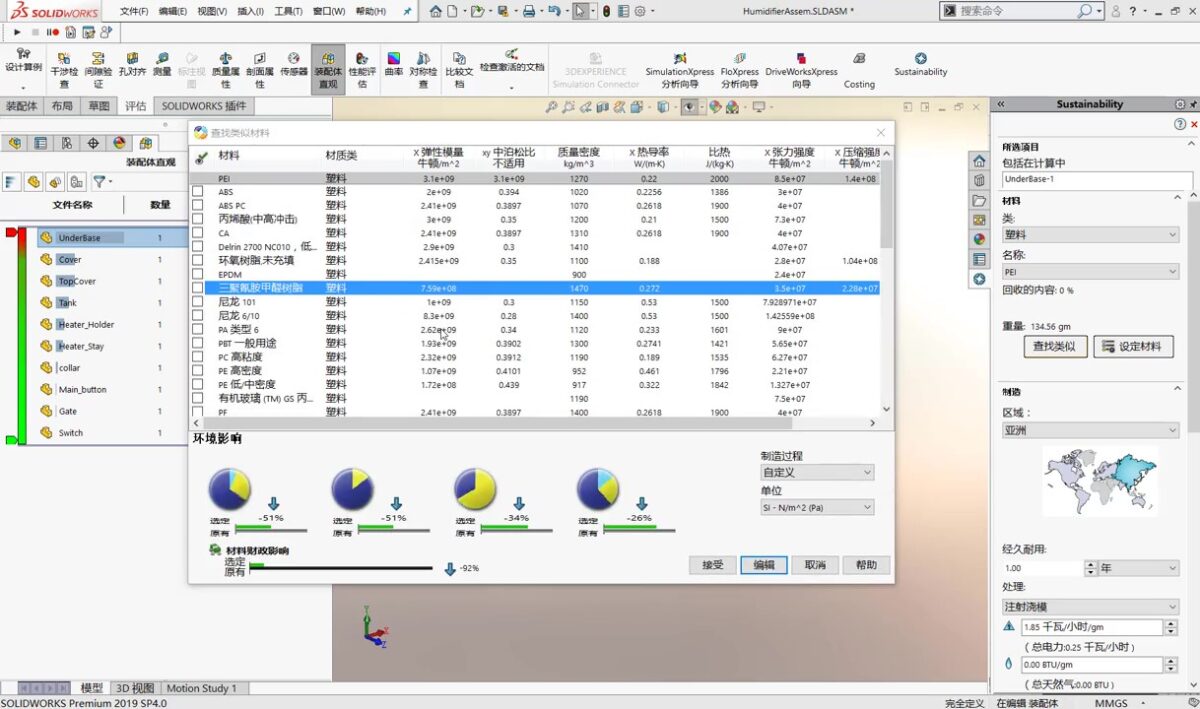The width and height of the screenshot is (1200, 709).
Task: Click the 经久耐用 1.00 value field
Action: click(1043, 568)
